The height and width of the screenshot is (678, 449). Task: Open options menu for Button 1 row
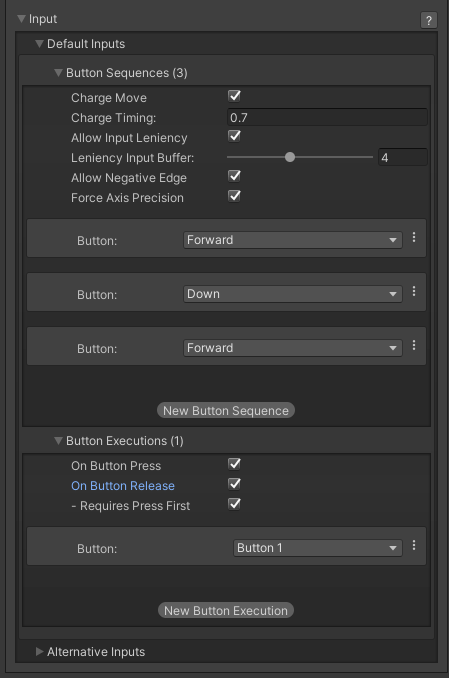(414, 546)
